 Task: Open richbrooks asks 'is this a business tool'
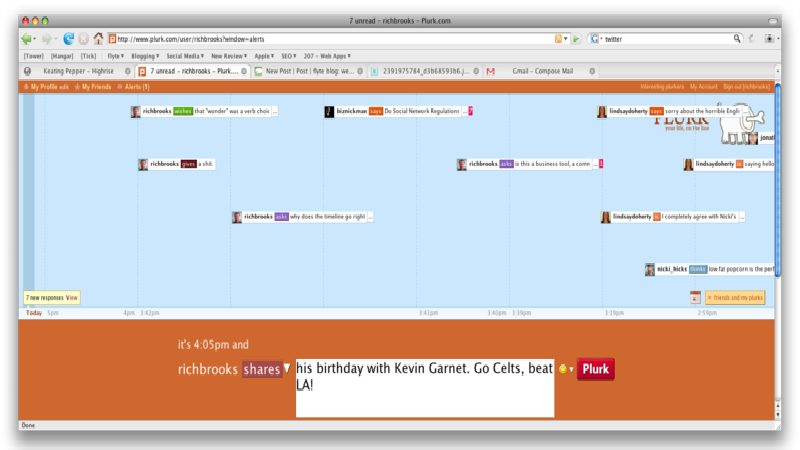(530, 164)
